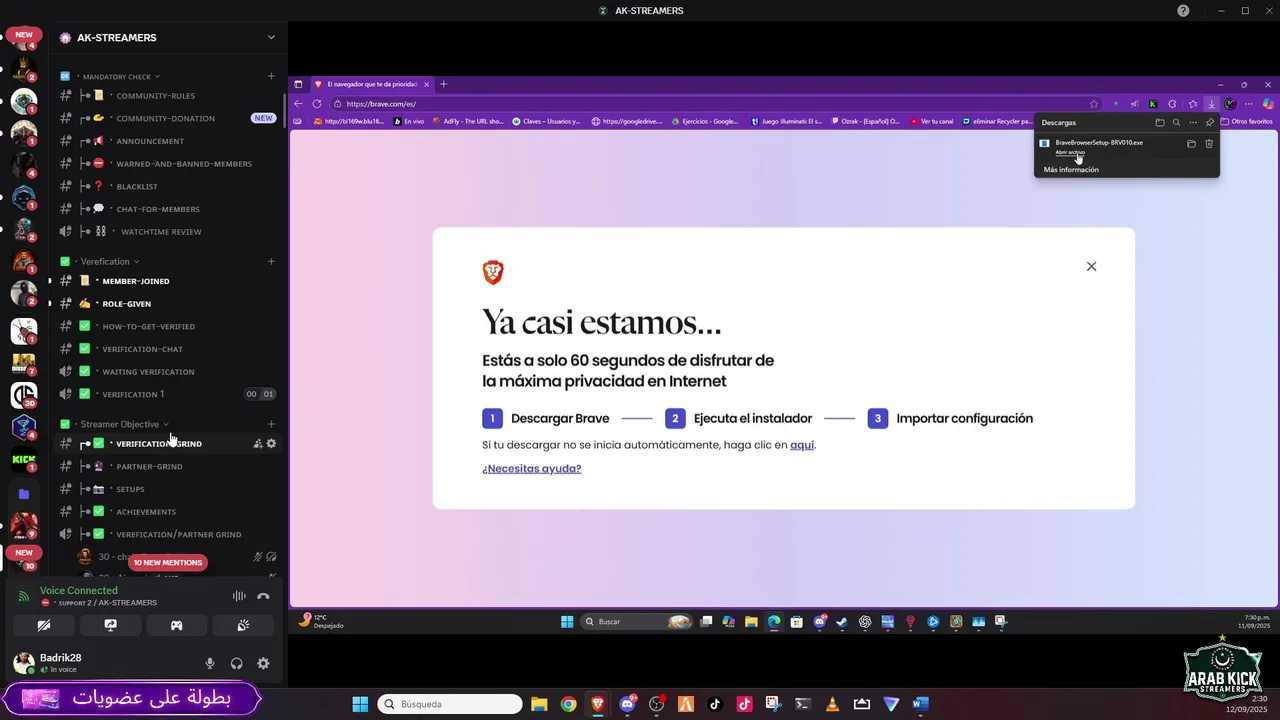Viewport: 1280px width, 720px height.
Task: Click the Búsqueda taskbar search box
Action: 451,704
